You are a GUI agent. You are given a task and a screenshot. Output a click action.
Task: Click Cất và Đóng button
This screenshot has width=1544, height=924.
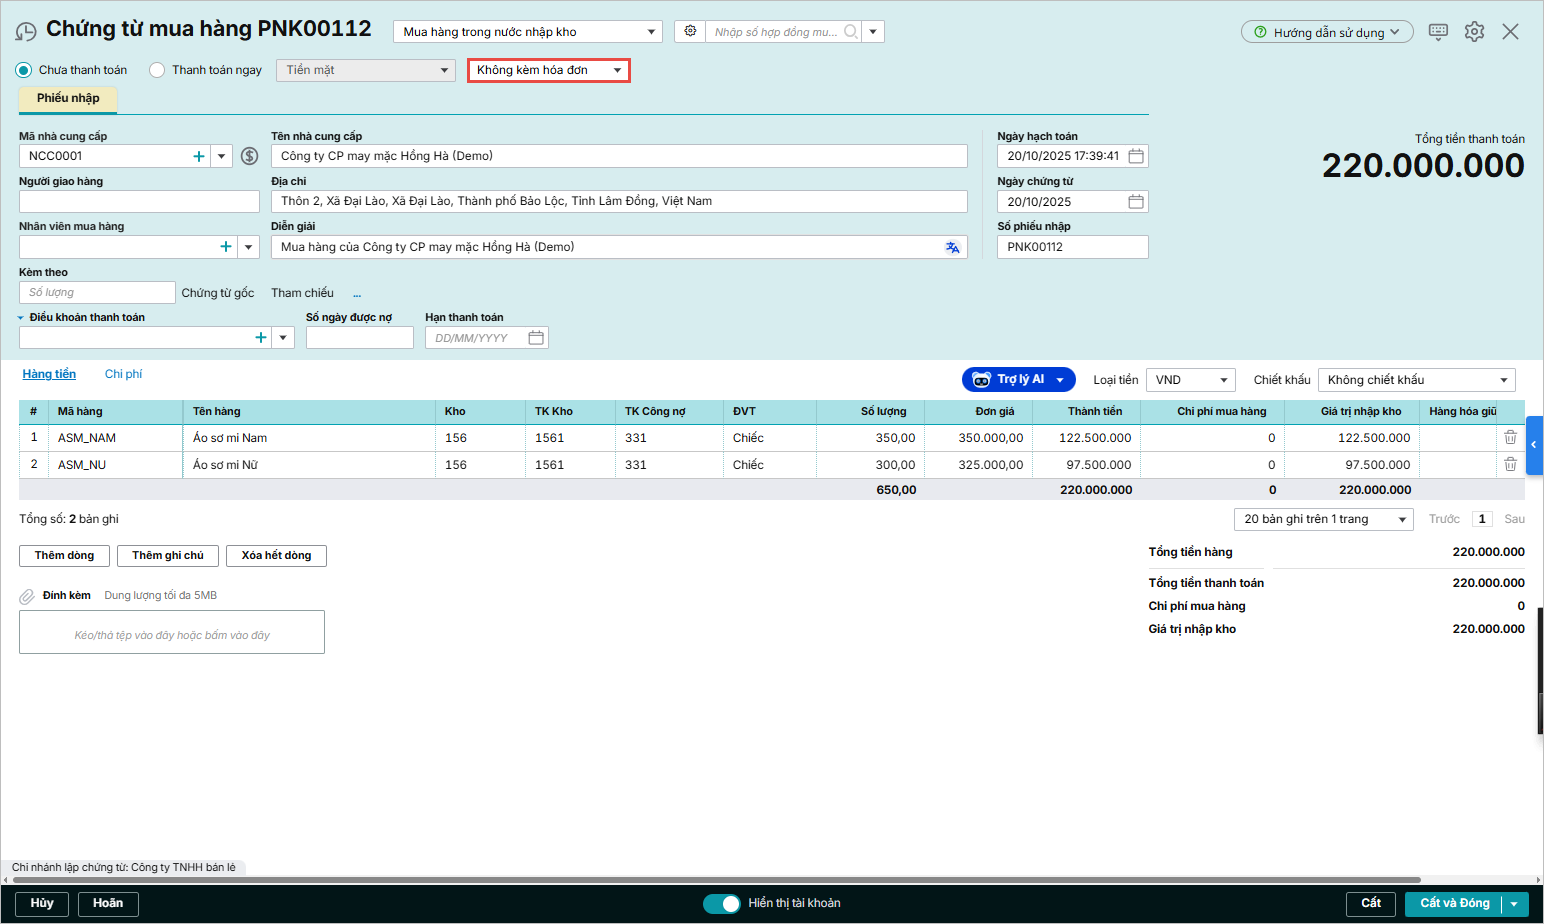(1454, 904)
